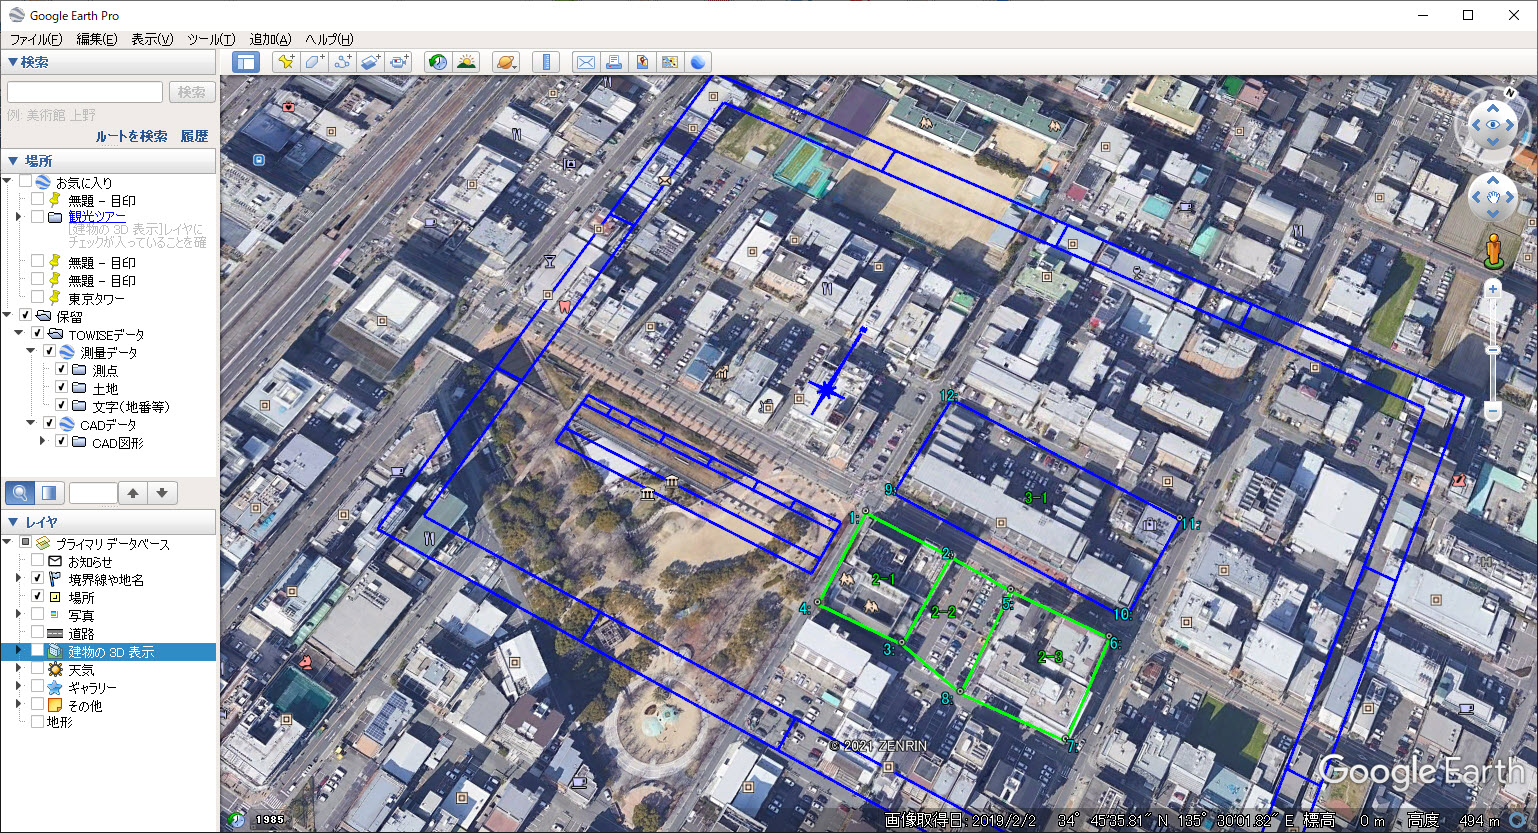Viewport: 1538px width, 833px height.
Task: Click the zoom in plus button
Action: tap(1493, 289)
